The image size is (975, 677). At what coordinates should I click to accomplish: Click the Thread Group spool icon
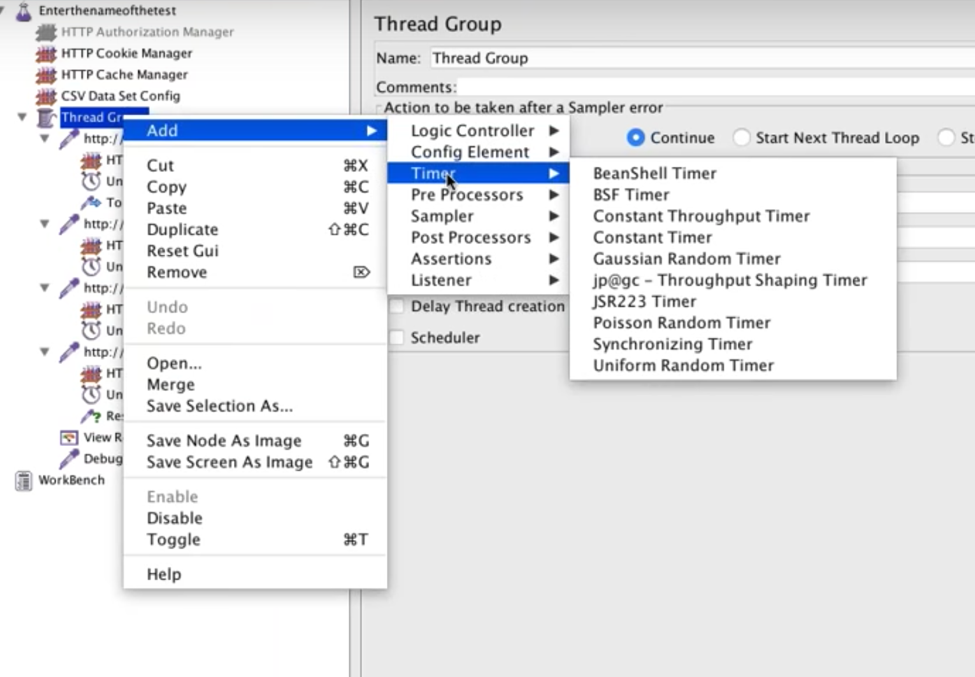46,118
